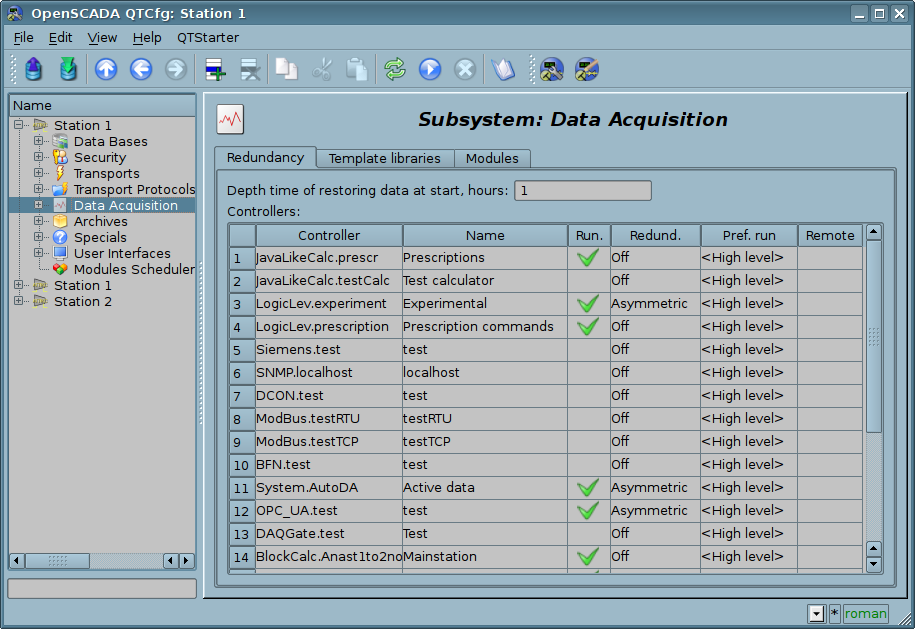Refresh the page with the green arrows icon

pyautogui.click(x=395, y=69)
